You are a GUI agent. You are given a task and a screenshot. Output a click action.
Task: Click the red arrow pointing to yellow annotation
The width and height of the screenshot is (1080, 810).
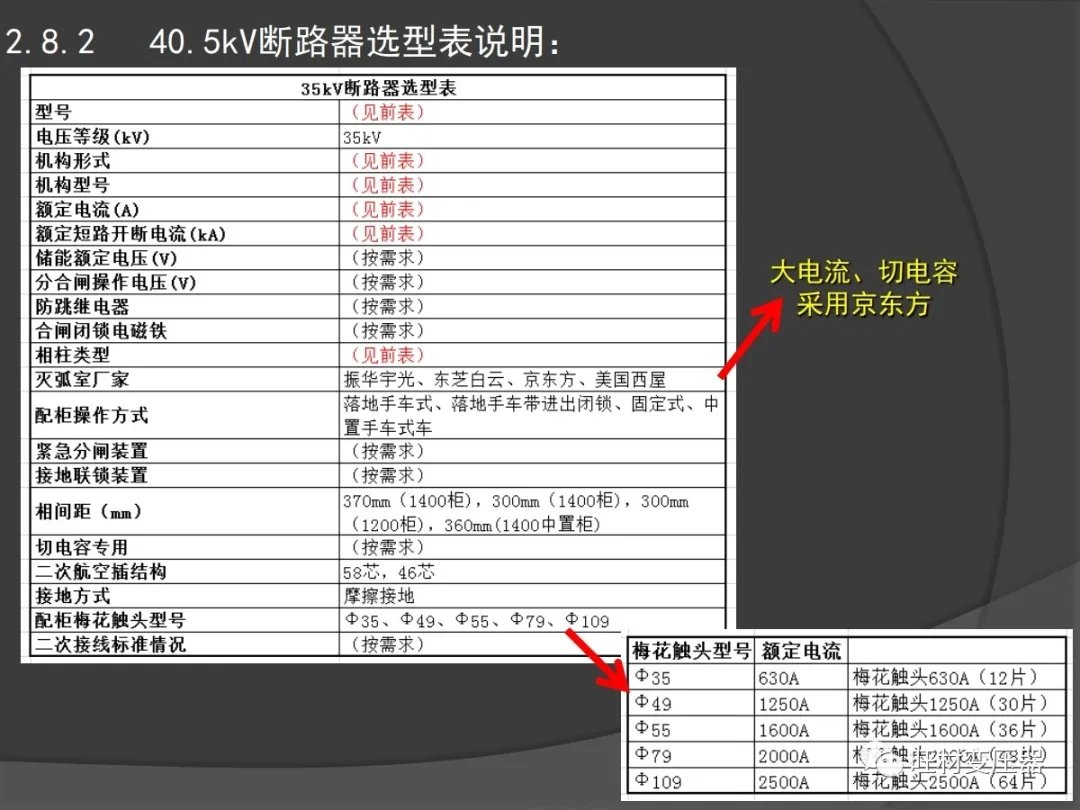pyautogui.click(x=750, y=340)
